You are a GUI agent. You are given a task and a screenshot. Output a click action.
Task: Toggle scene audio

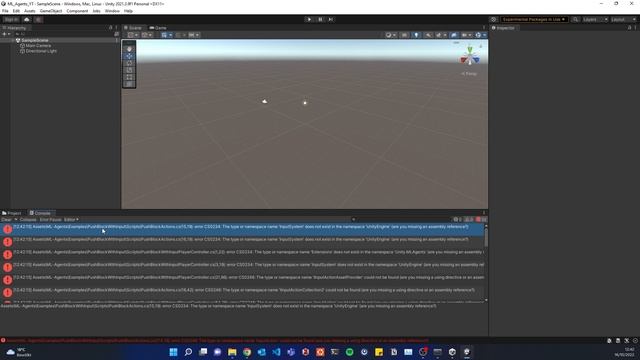pyautogui.click(x=428, y=35)
